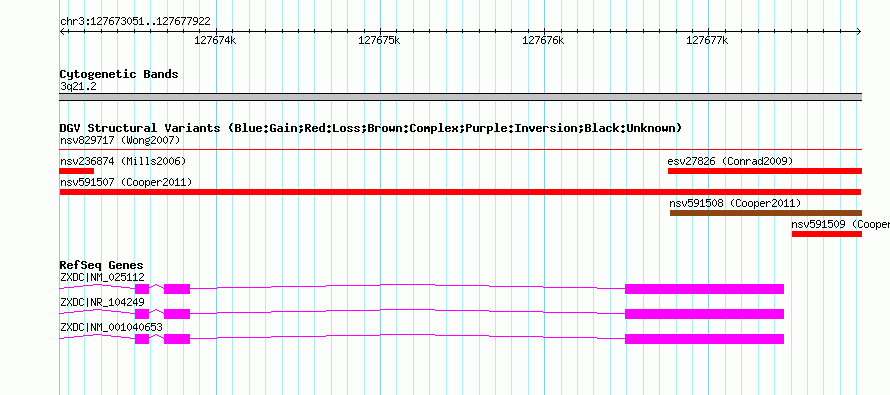Viewport: 890px width, 395px height.
Task: Click the chr3:127673051..127677922 coordinate label
Action: click(135, 22)
